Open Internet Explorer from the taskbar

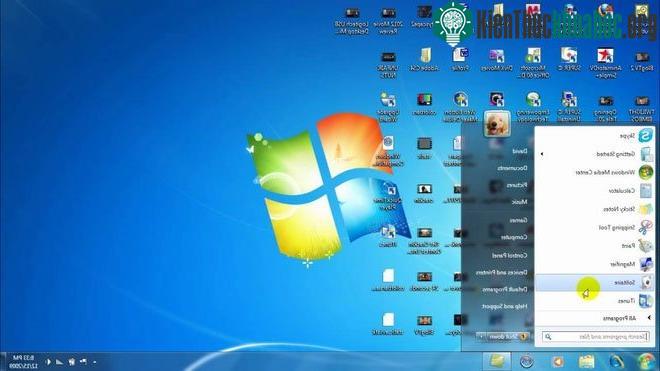point(616,362)
